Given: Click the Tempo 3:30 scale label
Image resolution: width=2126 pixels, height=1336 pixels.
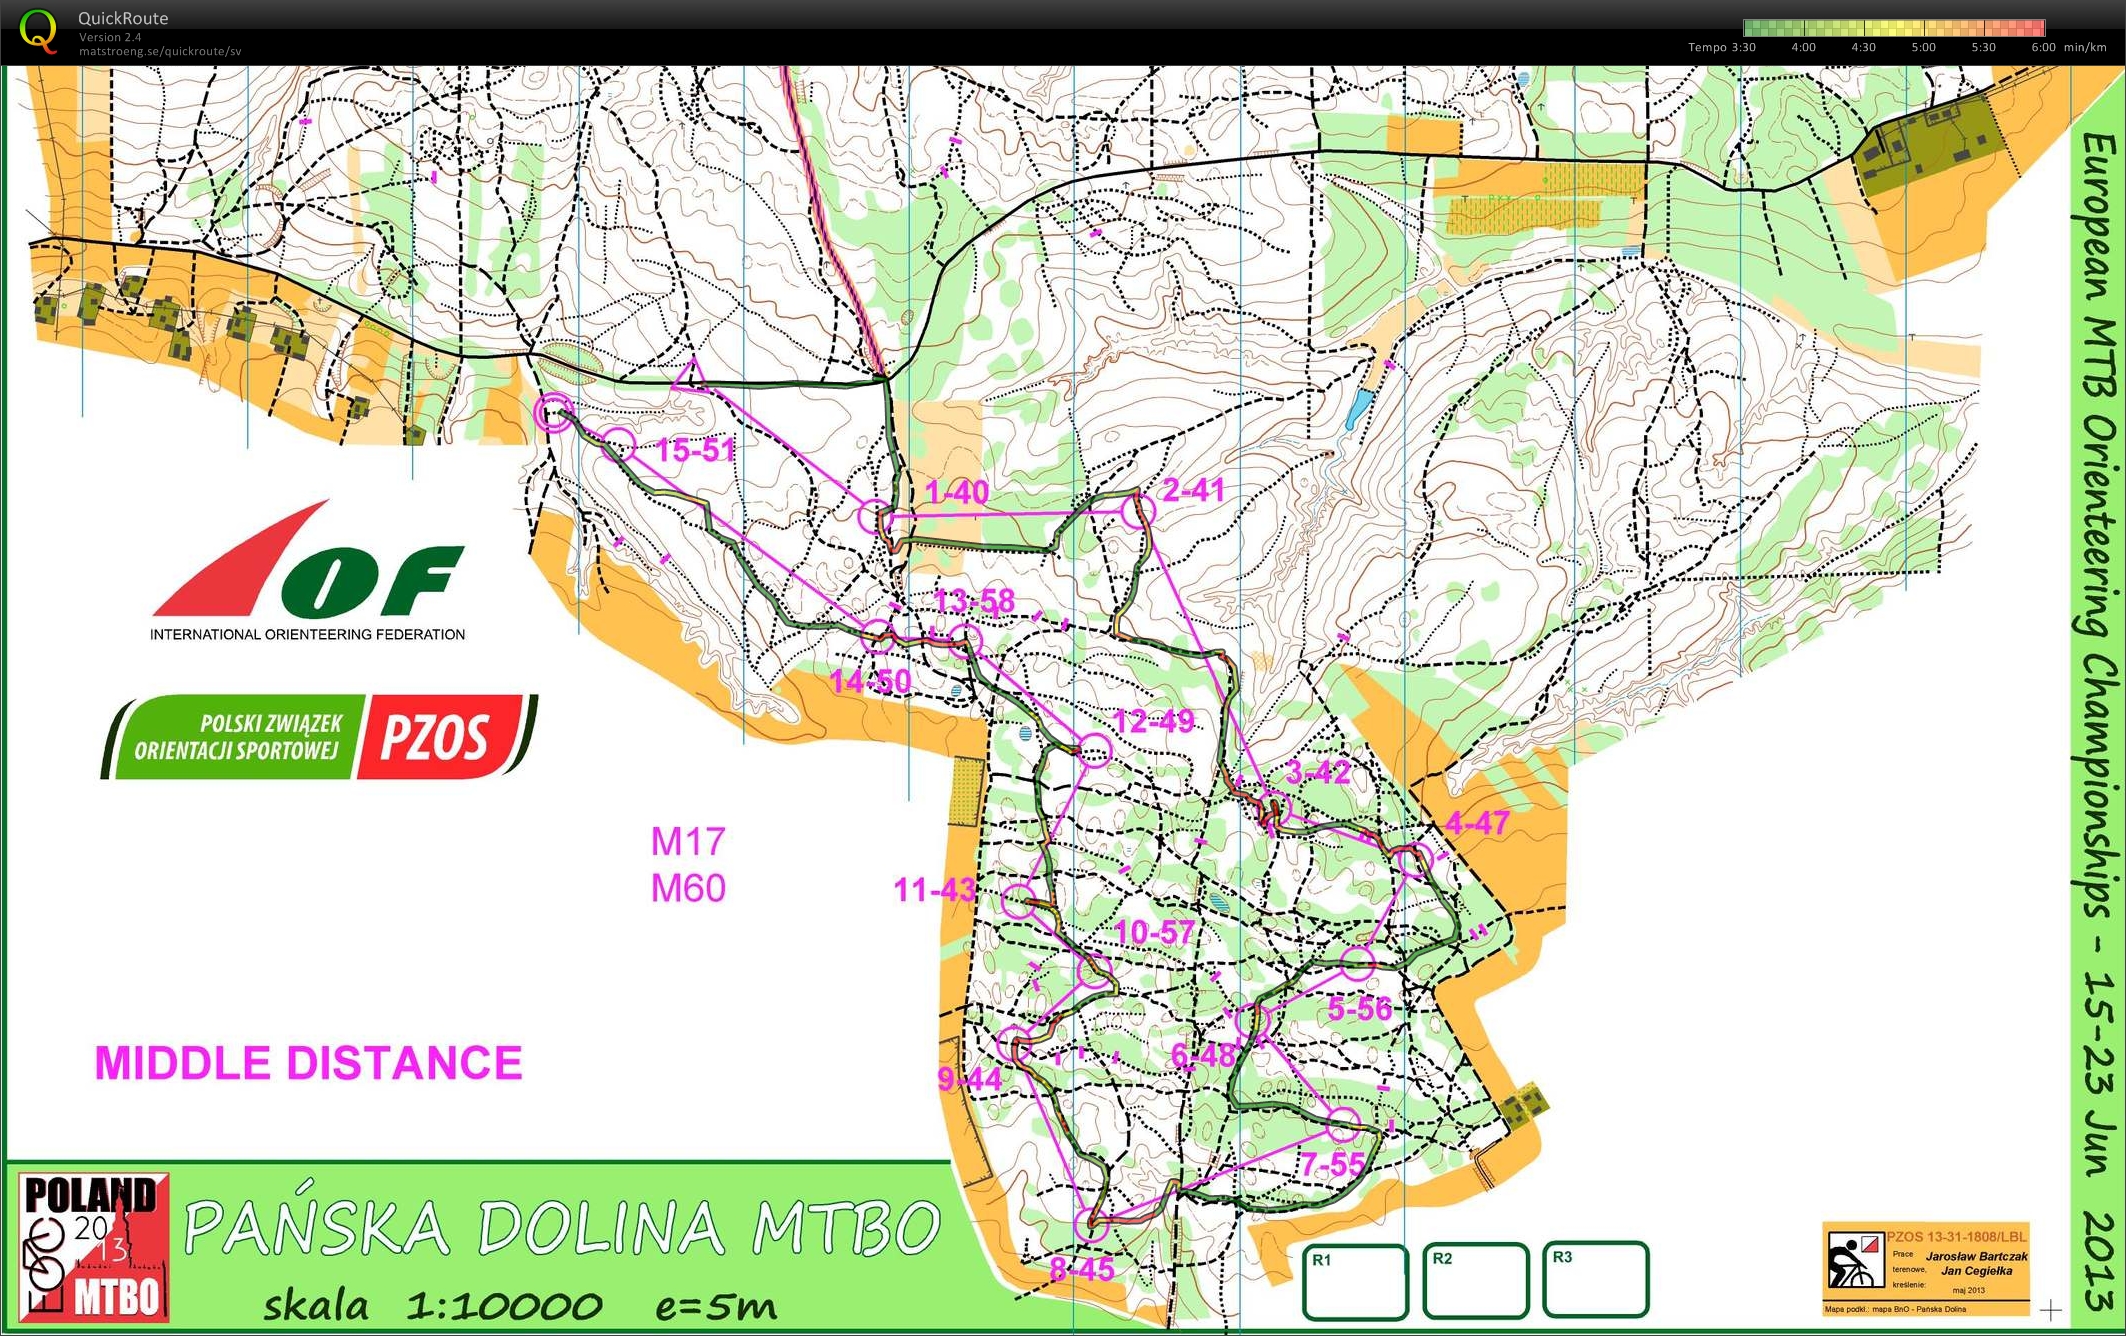Looking at the screenshot, I should click(x=1722, y=47).
